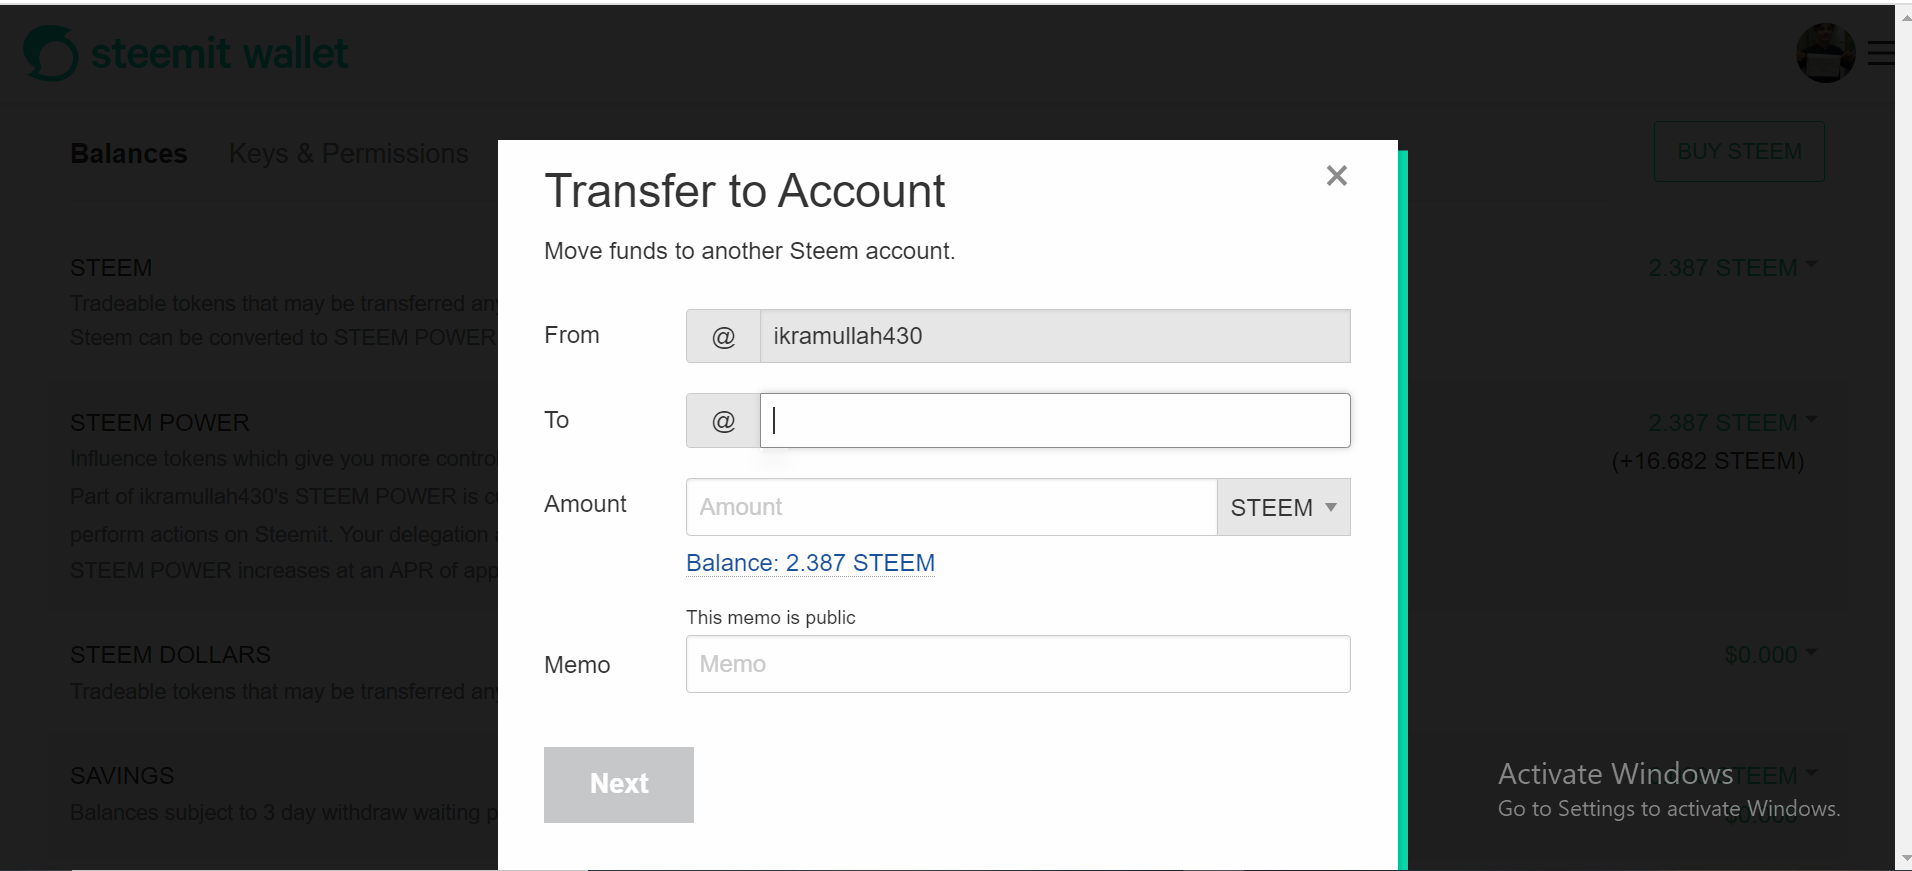Click the SAVINGS heading
The width and height of the screenshot is (1912, 871).
coord(122,776)
